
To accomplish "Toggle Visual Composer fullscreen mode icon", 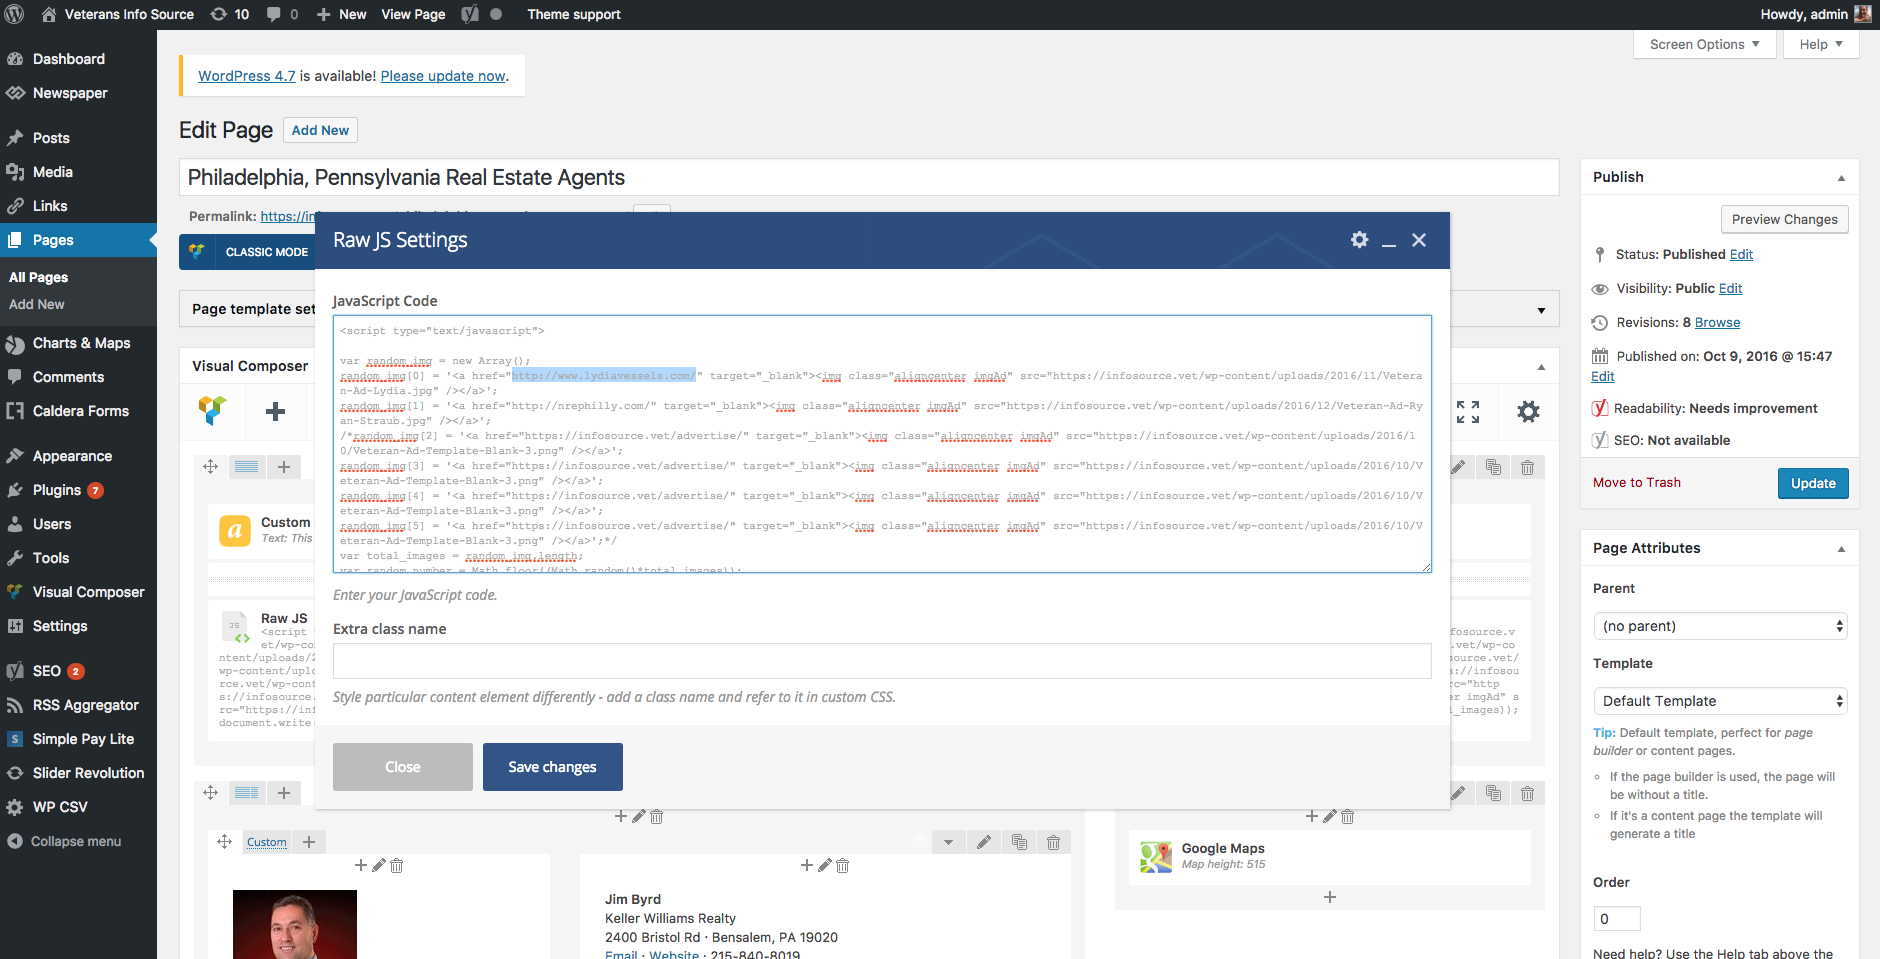I will click(1468, 411).
